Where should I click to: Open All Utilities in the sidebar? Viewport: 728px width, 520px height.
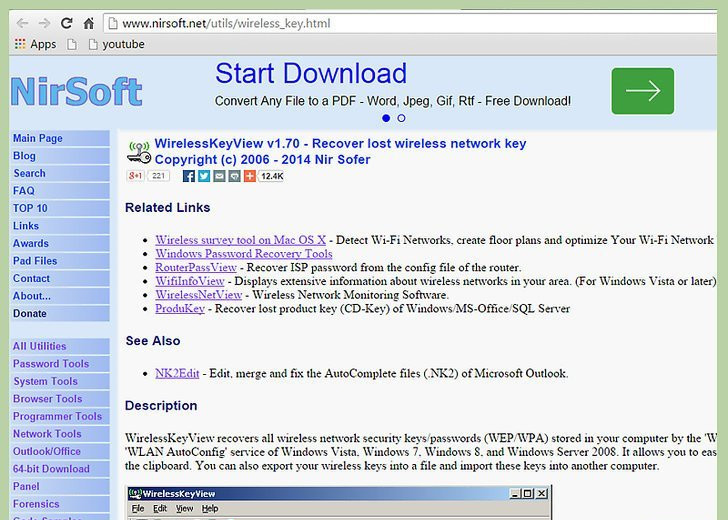[60, 346]
